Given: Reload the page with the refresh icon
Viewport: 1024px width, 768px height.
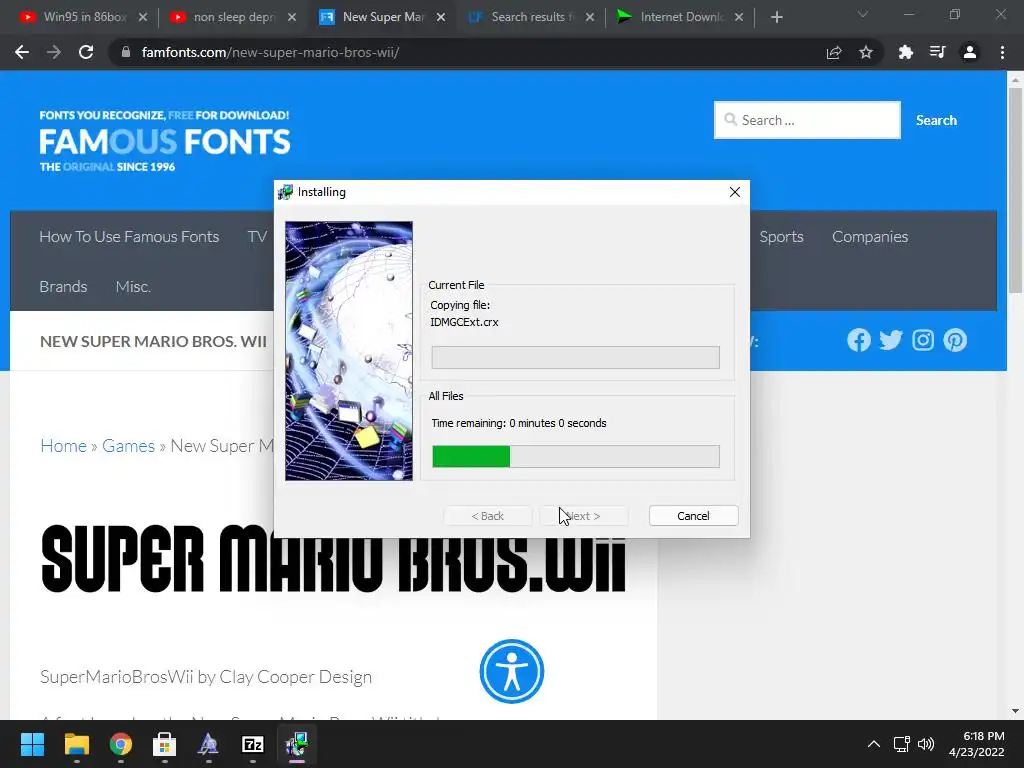Looking at the screenshot, I should tap(86, 52).
